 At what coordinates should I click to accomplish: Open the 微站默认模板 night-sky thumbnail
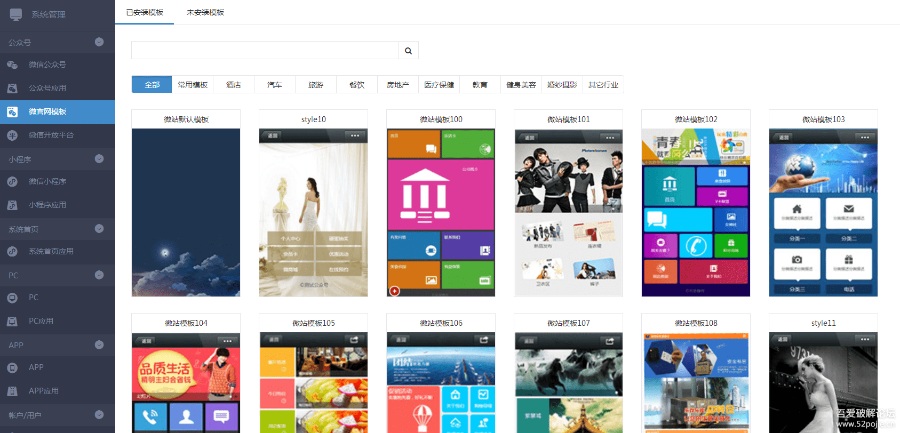click(x=186, y=212)
